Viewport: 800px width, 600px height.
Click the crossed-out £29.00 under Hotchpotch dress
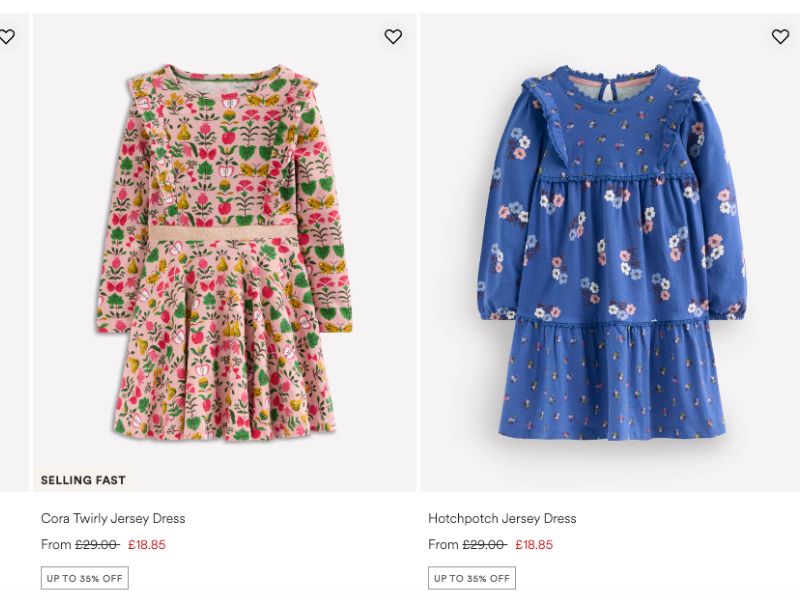pos(484,545)
